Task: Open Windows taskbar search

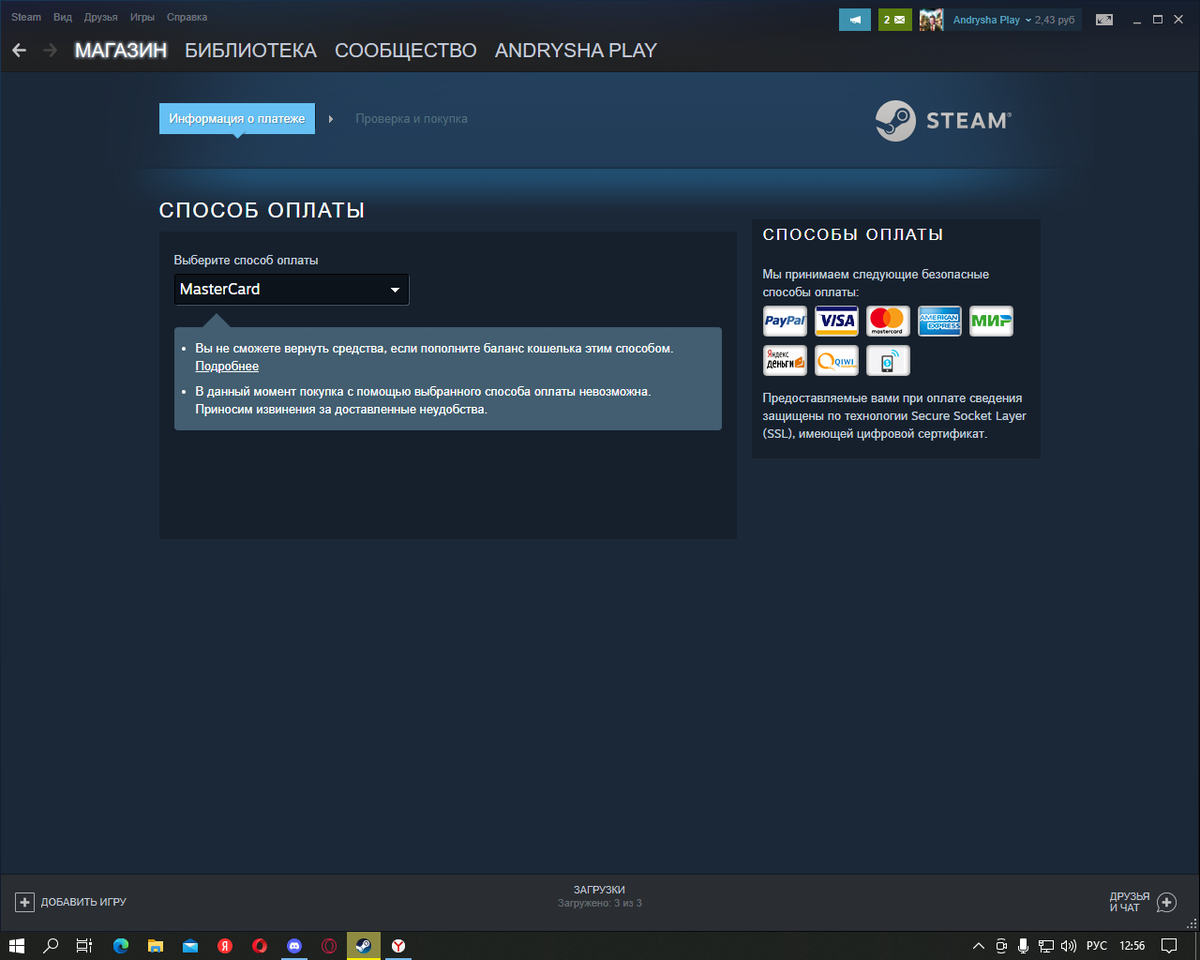Action: coord(51,945)
